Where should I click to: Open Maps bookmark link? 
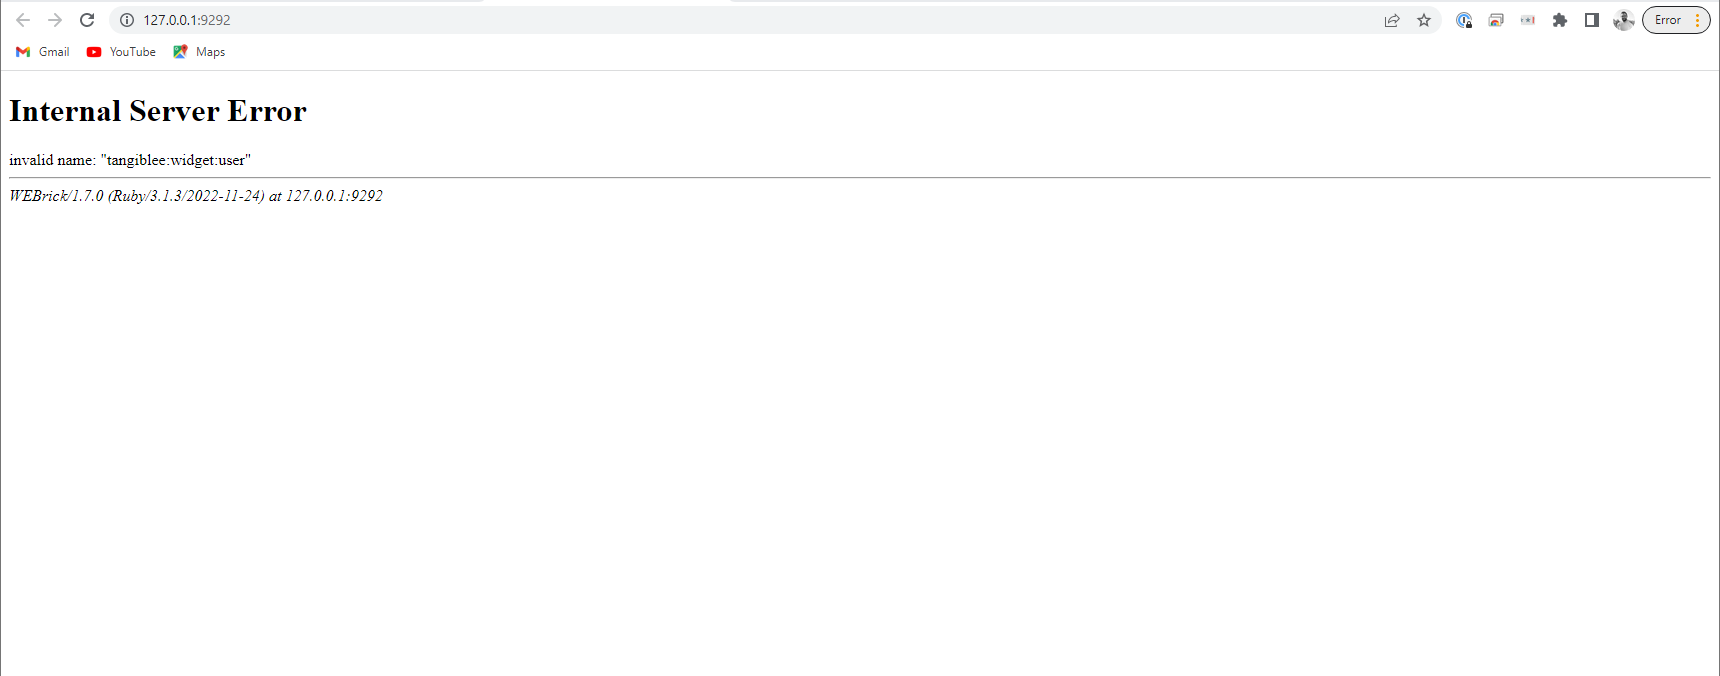[198, 51]
